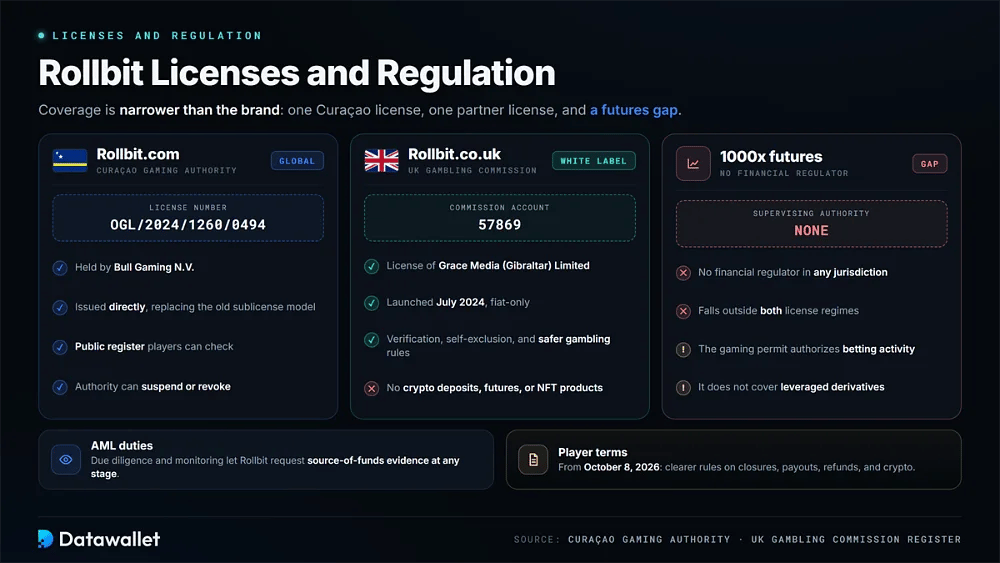The image size is (1000, 563).
Task: Click "source-of-funds evidence at any stage" text
Action: (x=275, y=467)
